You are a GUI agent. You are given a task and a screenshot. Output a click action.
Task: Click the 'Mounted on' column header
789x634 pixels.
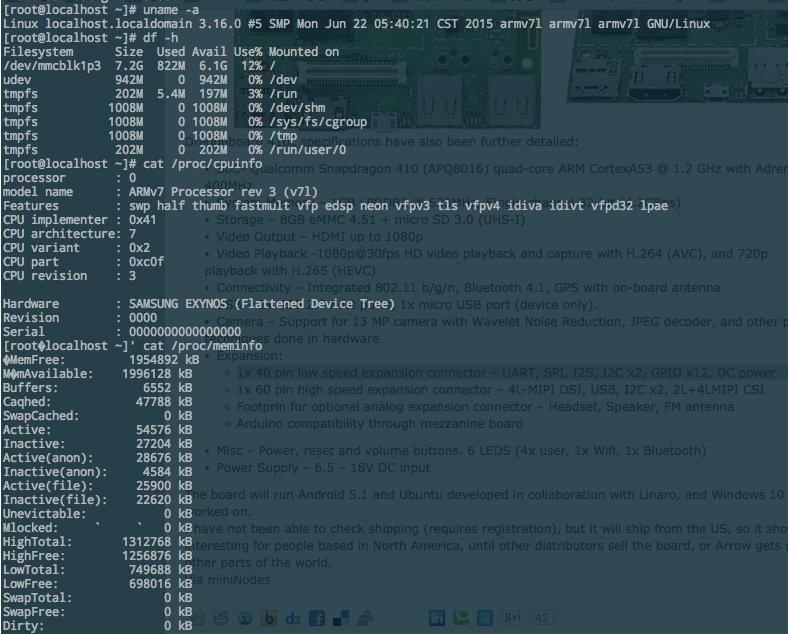click(304, 52)
